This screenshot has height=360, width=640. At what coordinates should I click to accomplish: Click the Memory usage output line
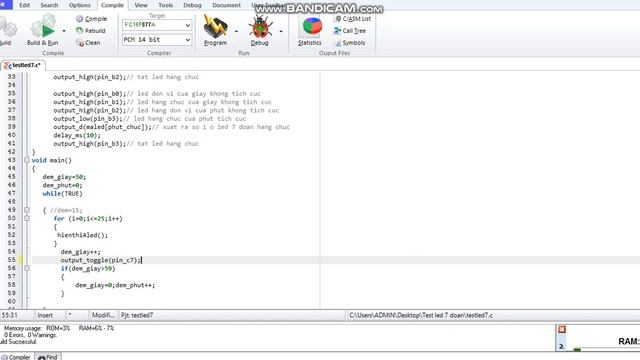coord(59,328)
